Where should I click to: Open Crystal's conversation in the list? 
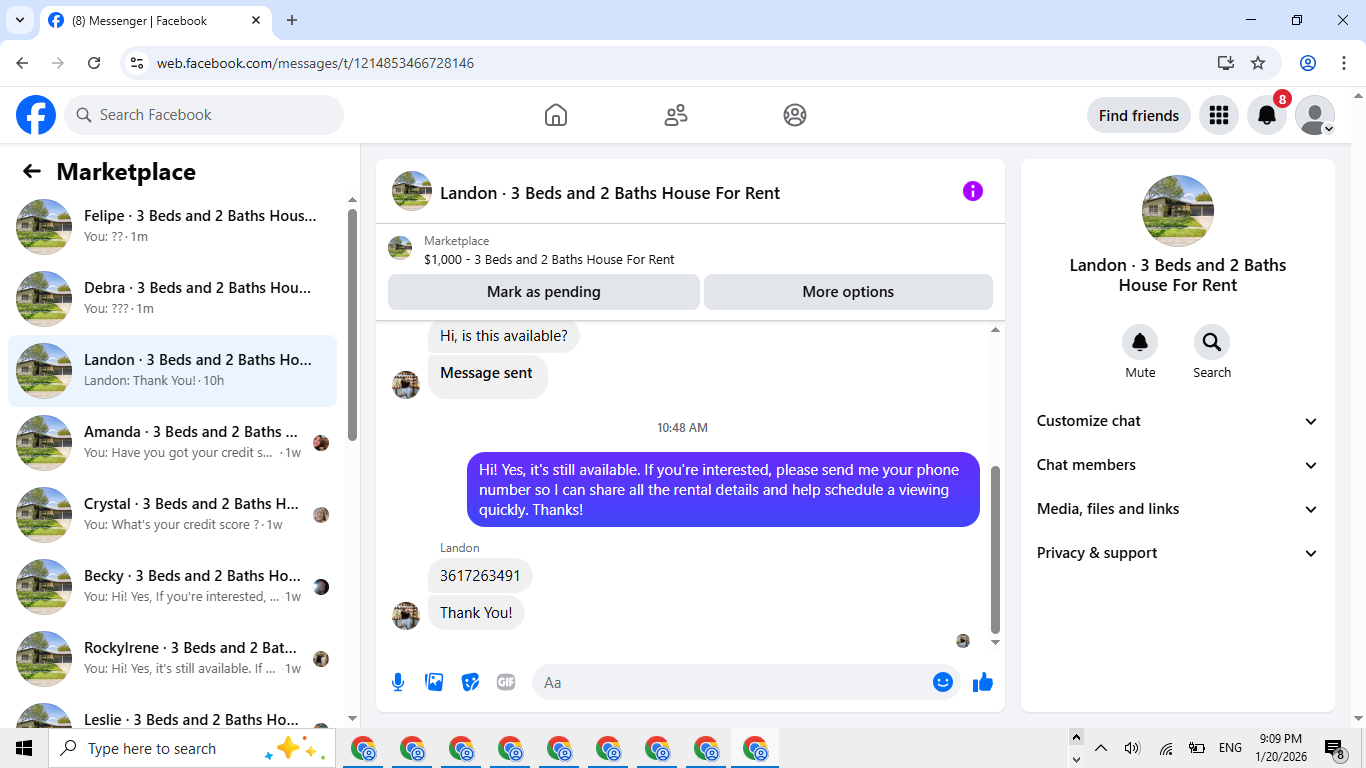point(173,514)
